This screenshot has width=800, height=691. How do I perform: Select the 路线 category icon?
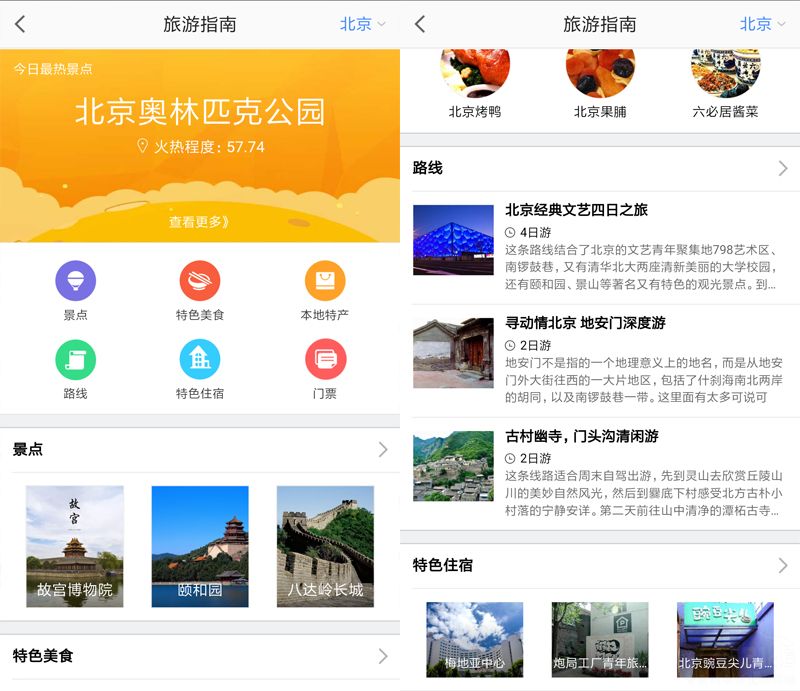pyautogui.click(x=75, y=357)
